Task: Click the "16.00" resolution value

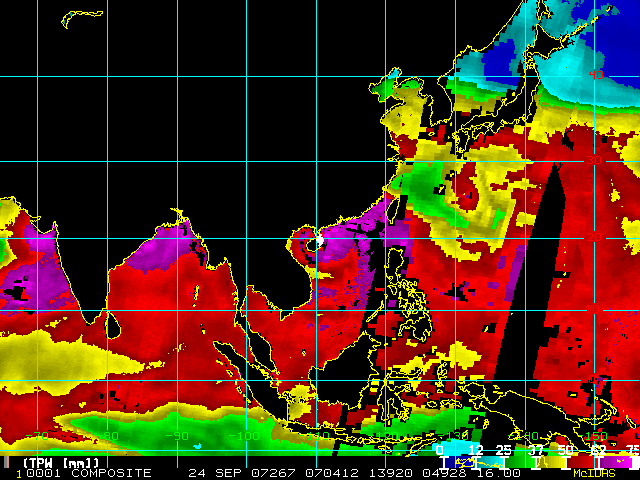Action: [x=498, y=473]
